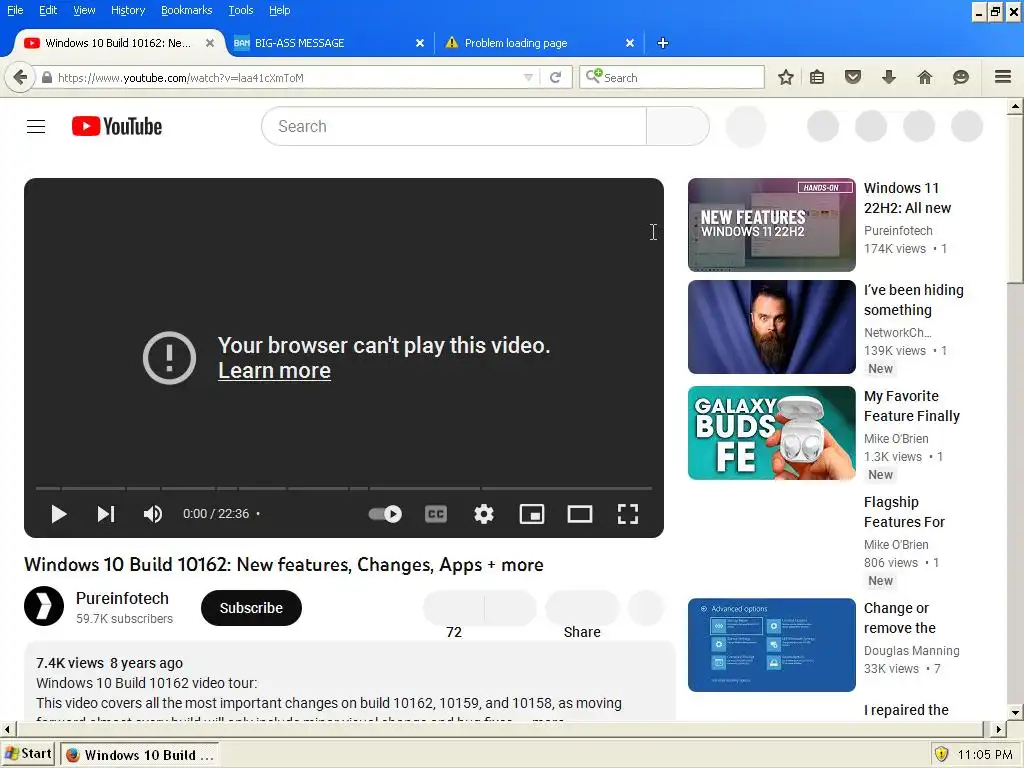This screenshot has height=768, width=1024.
Task: Click the taskbar clock 11:05 PM
Action: [x=985, y=755]
